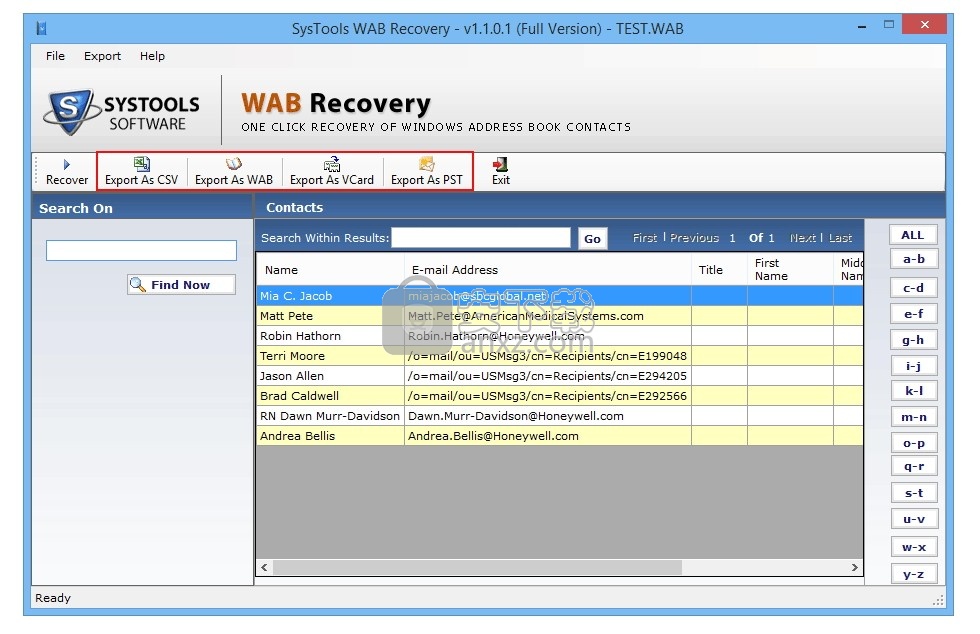Select the Andrea Bellis contact row
This screenshot has width=980, height=634.
(x=559, y=436)
